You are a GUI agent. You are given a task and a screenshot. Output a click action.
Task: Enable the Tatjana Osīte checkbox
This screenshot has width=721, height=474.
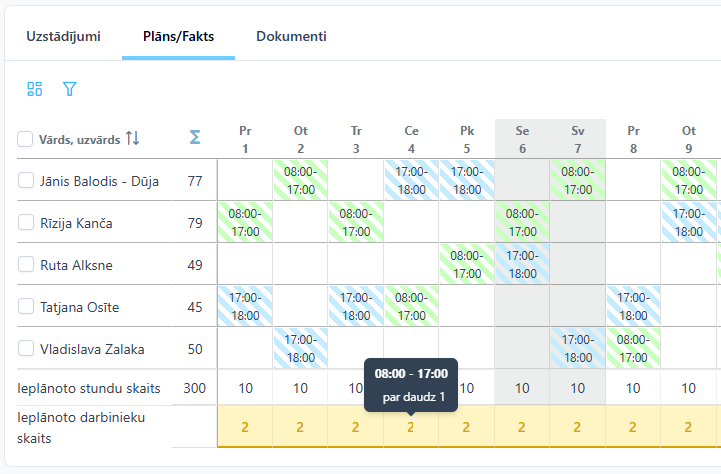coord(26,307)
